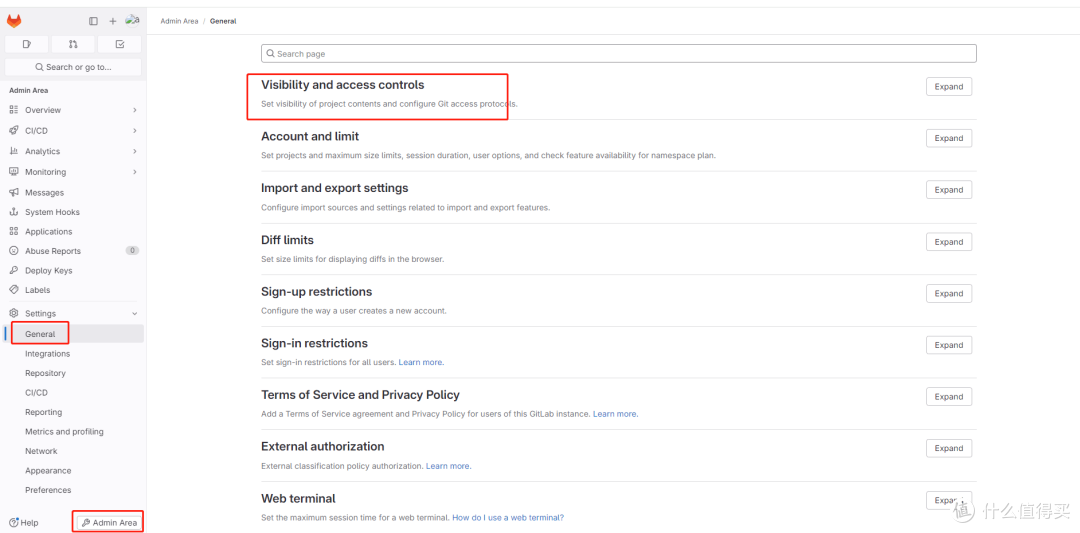
Task: Click the GitLab fox logo
Action: pos(14,21)
